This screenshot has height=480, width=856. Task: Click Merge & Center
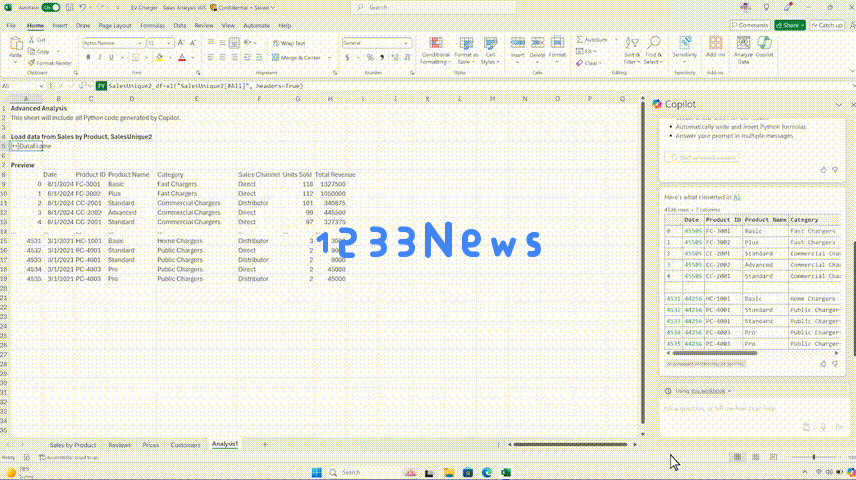point(296,57)
